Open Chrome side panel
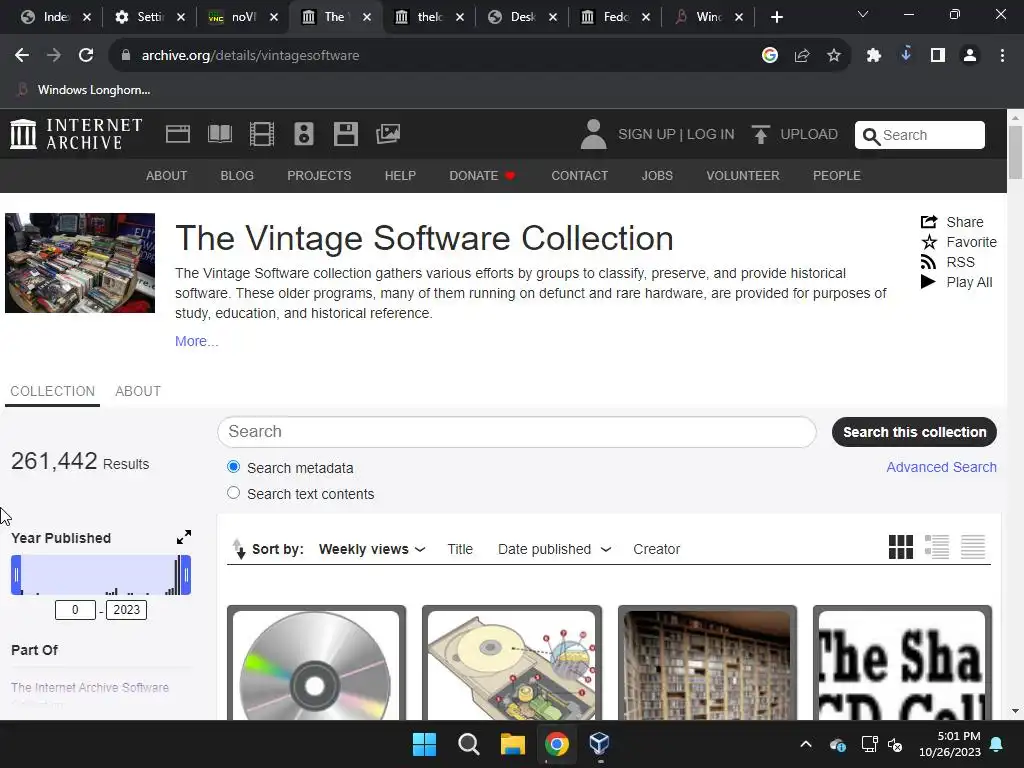Image resolution: width=1024 pixels, height=768 pixels. pyautogui.click(x=938, y=56)
